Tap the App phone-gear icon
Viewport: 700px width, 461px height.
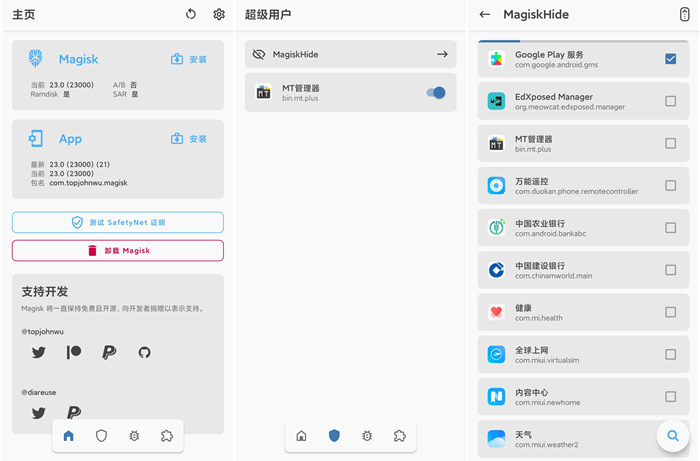[36, 138]
